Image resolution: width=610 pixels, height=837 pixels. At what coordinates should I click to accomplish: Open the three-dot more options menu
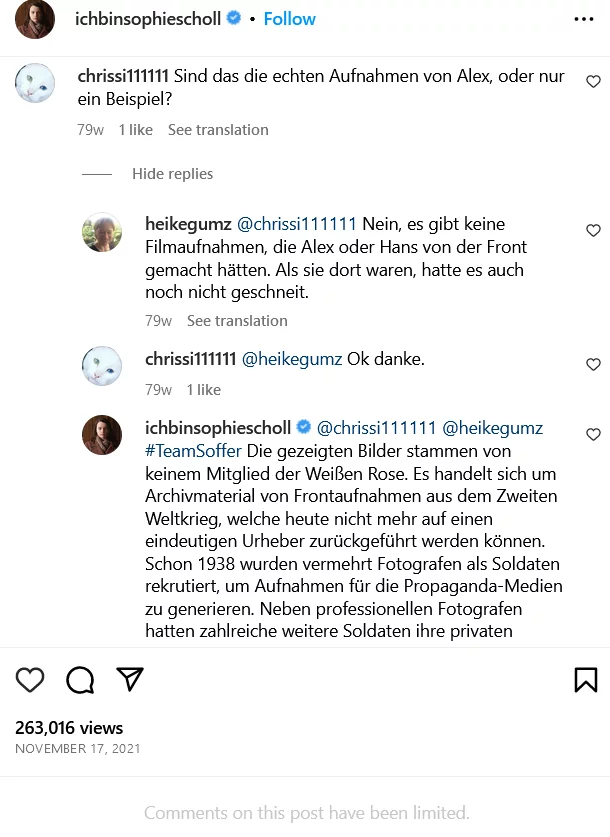coord(584,19)
